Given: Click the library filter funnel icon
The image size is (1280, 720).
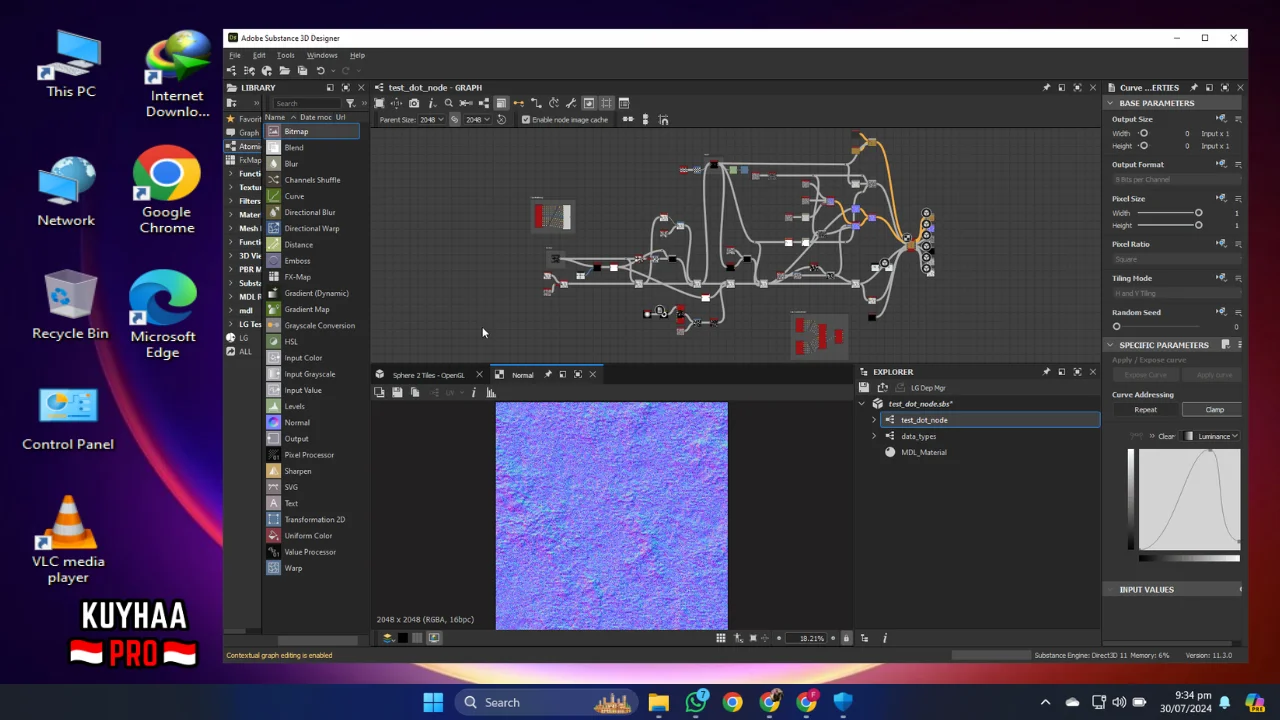Looking at the screenshot, I should [350, 103].
